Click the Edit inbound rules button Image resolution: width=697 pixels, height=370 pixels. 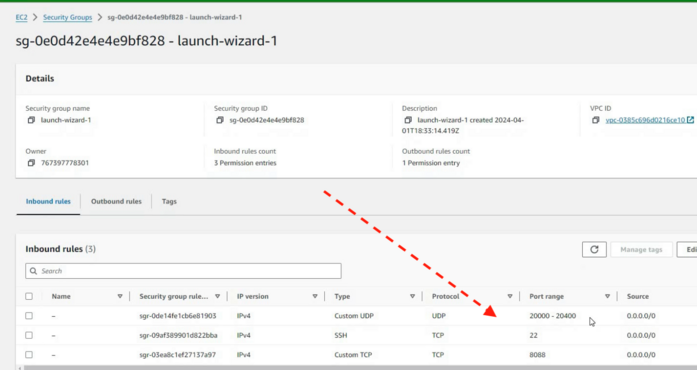pos(687,249)
